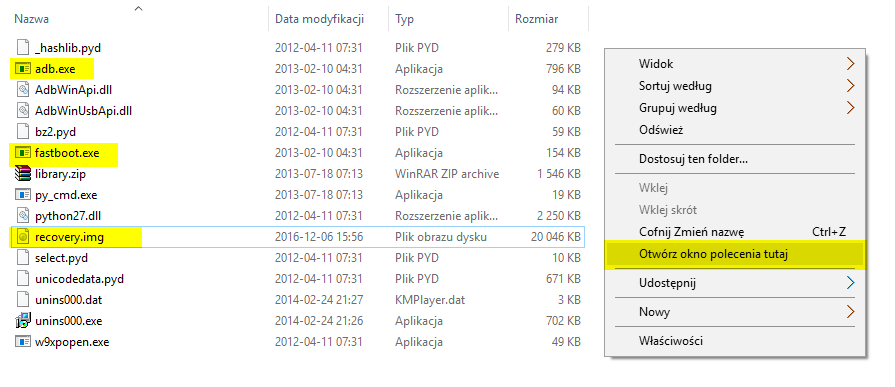Select the unins000.dat file name
895x387 pixels.
pos(68,300)
